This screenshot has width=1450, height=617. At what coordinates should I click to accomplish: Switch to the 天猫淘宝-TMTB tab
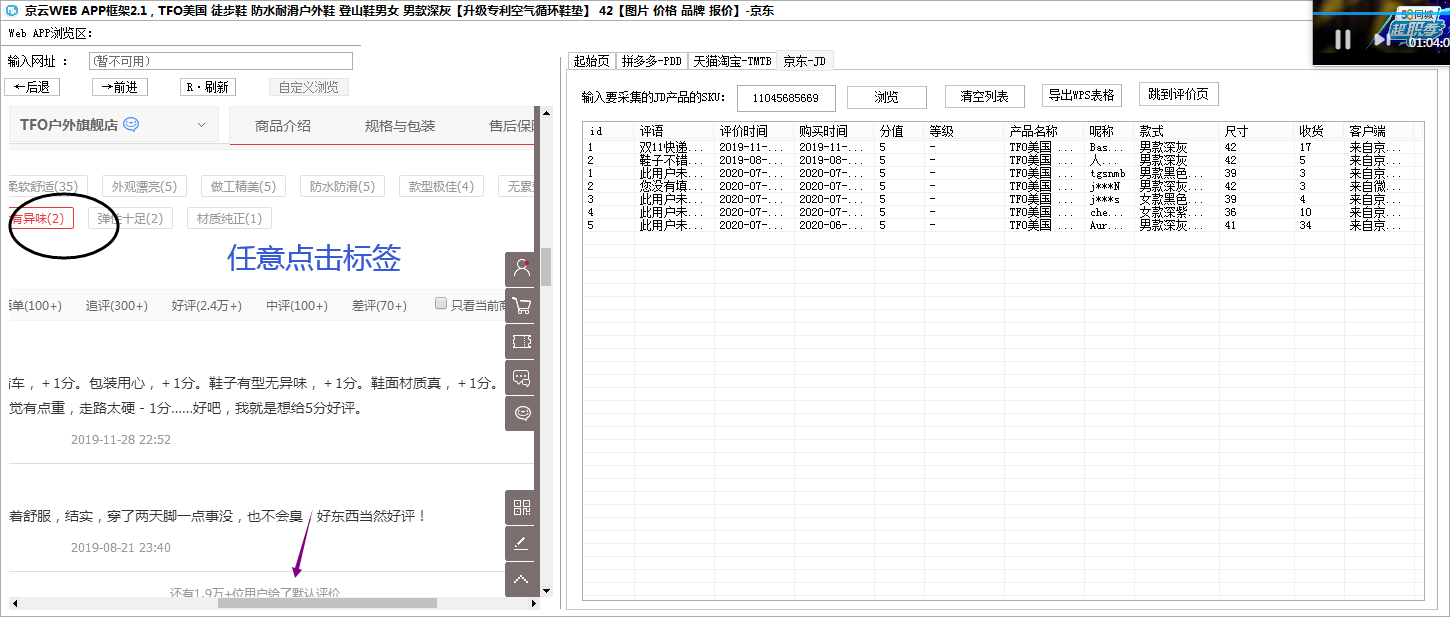pyautogui.click(x=733, y=61)
